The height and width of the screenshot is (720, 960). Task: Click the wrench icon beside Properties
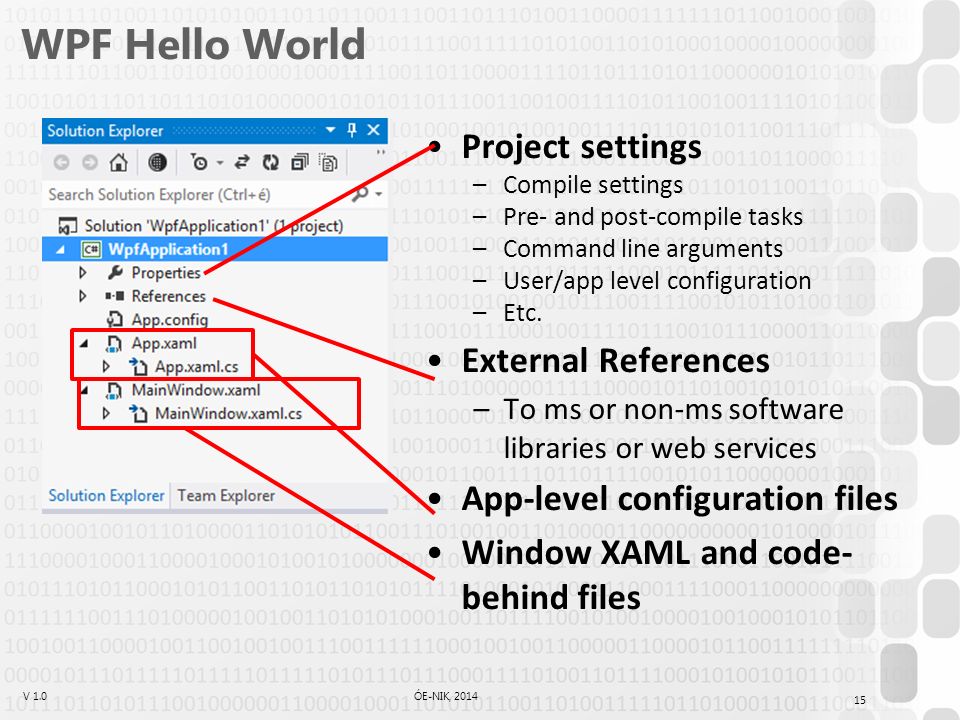tap(114, 272)
